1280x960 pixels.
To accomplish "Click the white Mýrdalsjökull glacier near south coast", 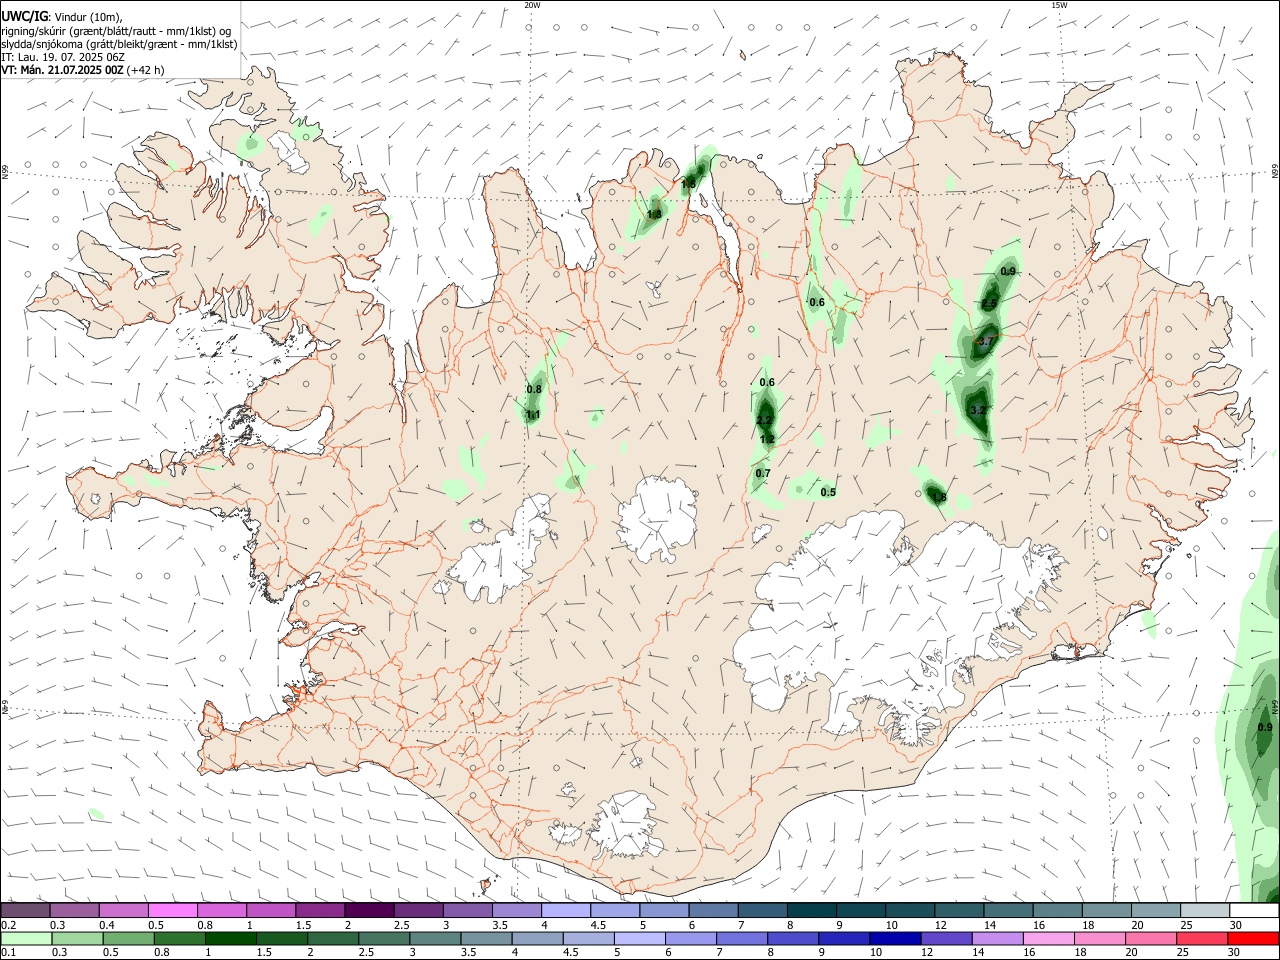I will pyautogui.click(x=624, y=826).
